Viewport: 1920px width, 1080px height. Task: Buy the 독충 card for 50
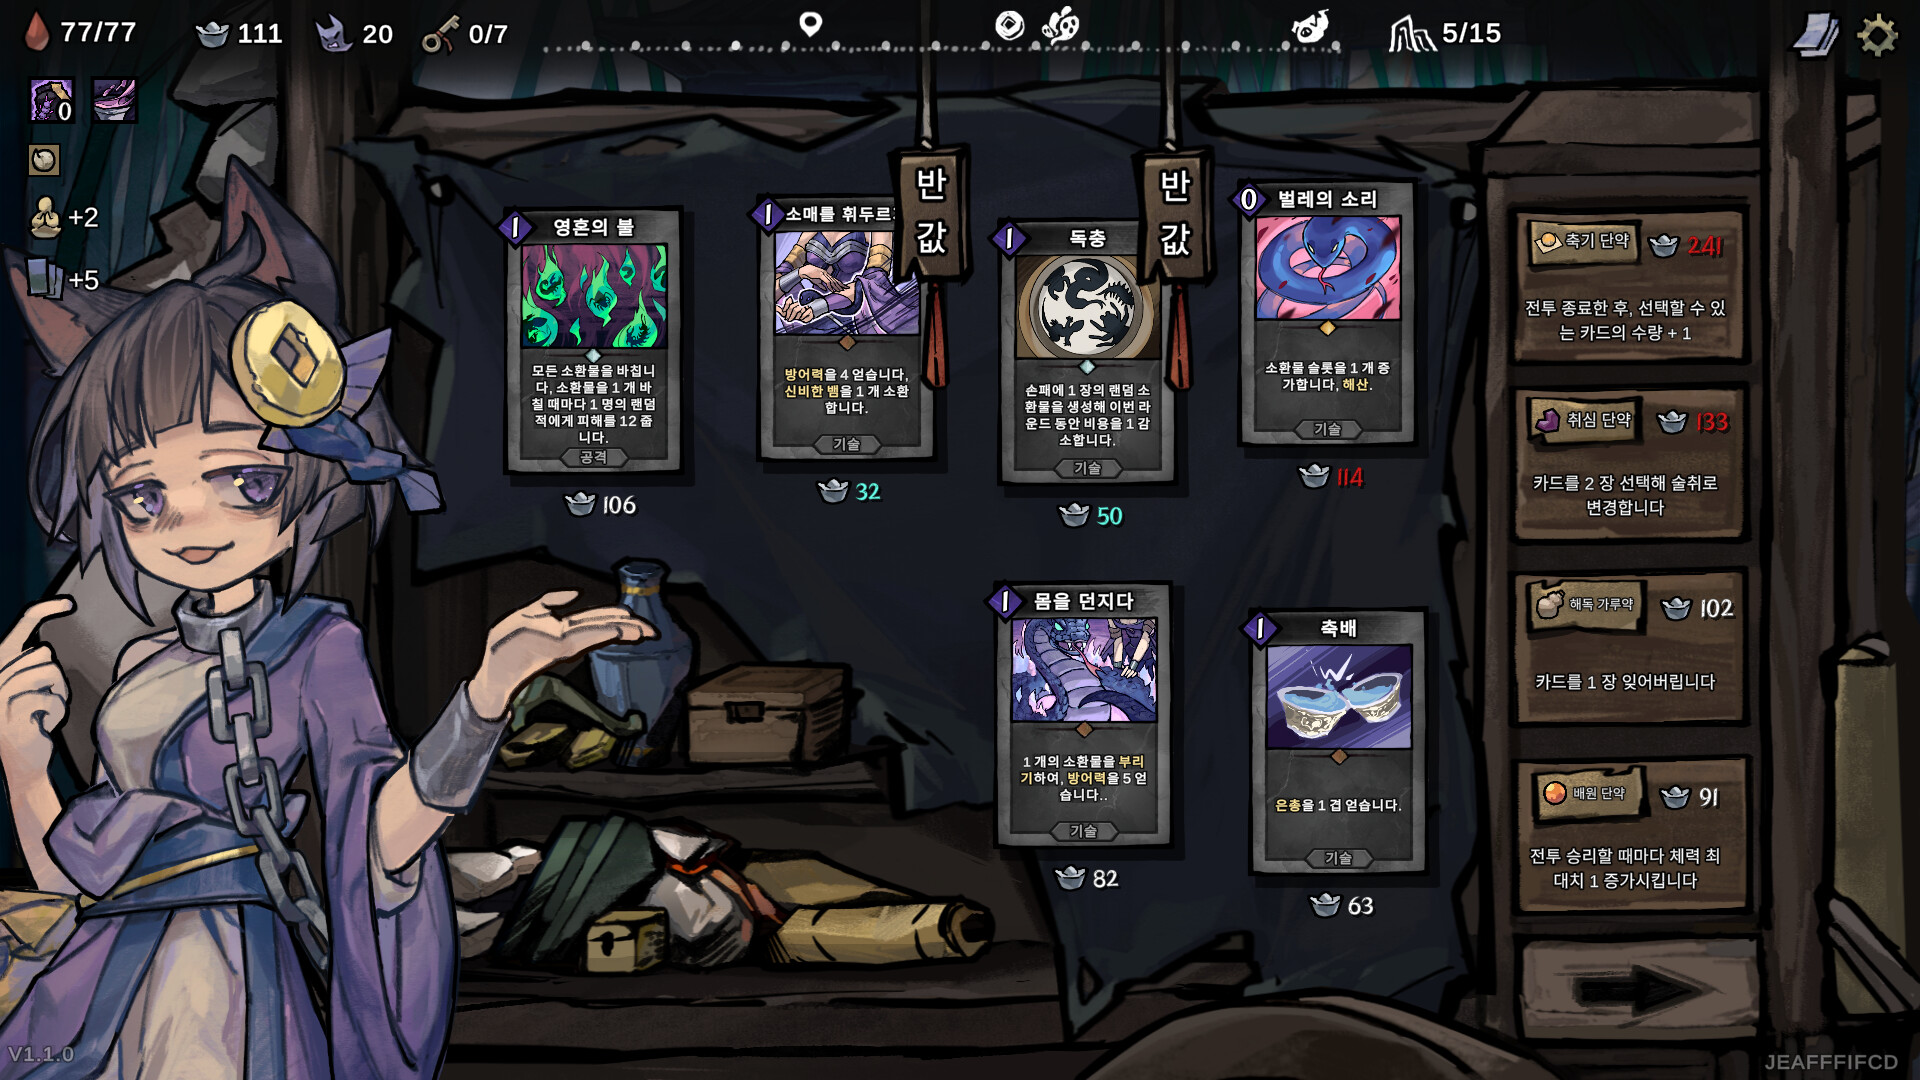(x=1087, y=352)
